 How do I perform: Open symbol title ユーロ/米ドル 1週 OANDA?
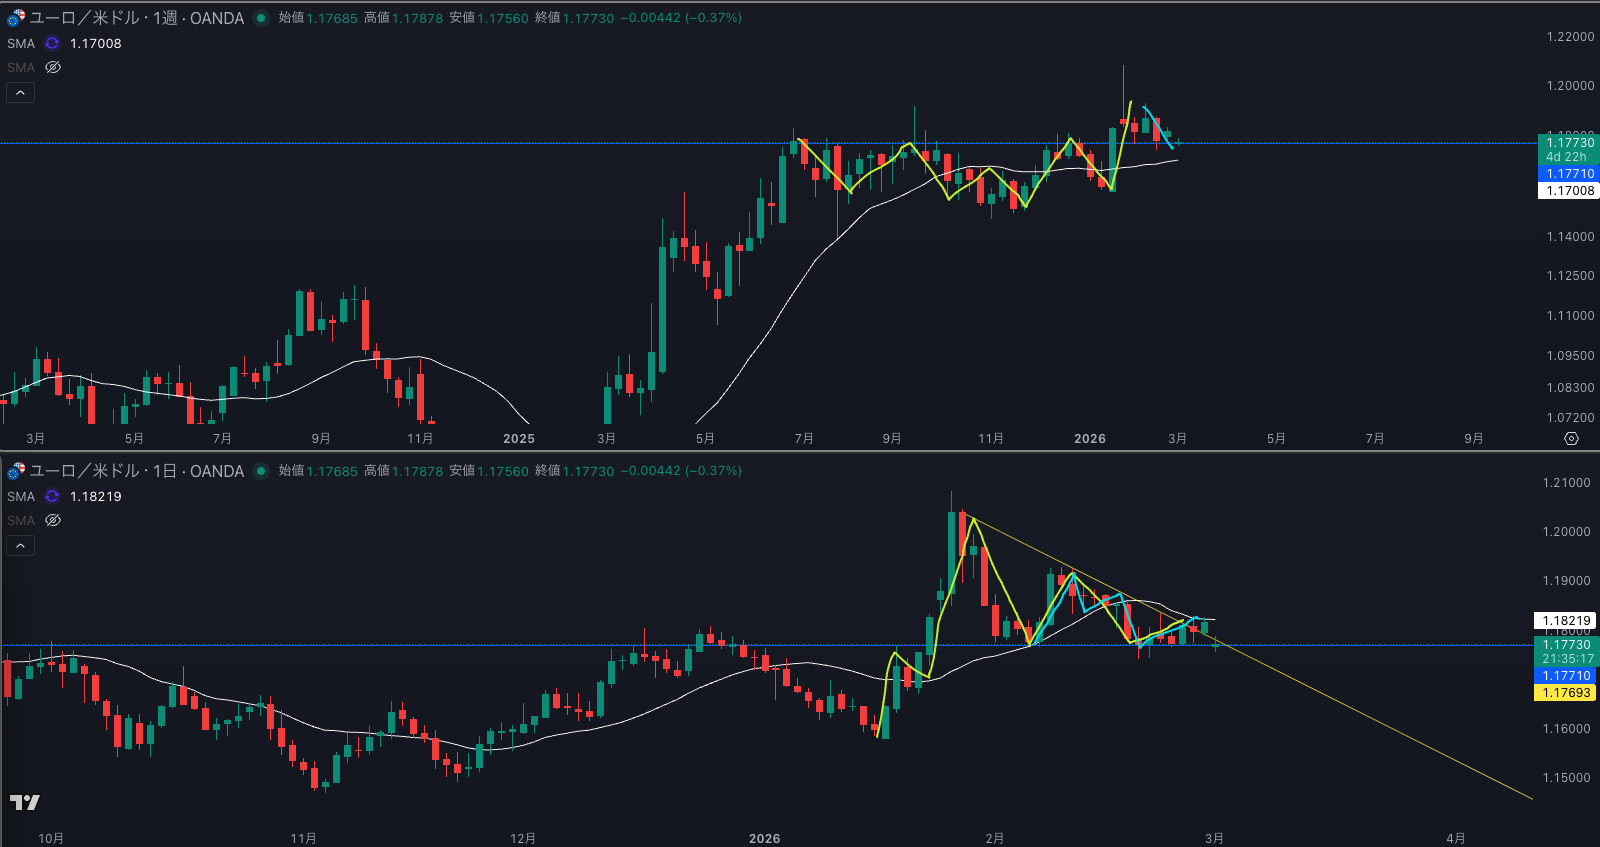(136, 18)
